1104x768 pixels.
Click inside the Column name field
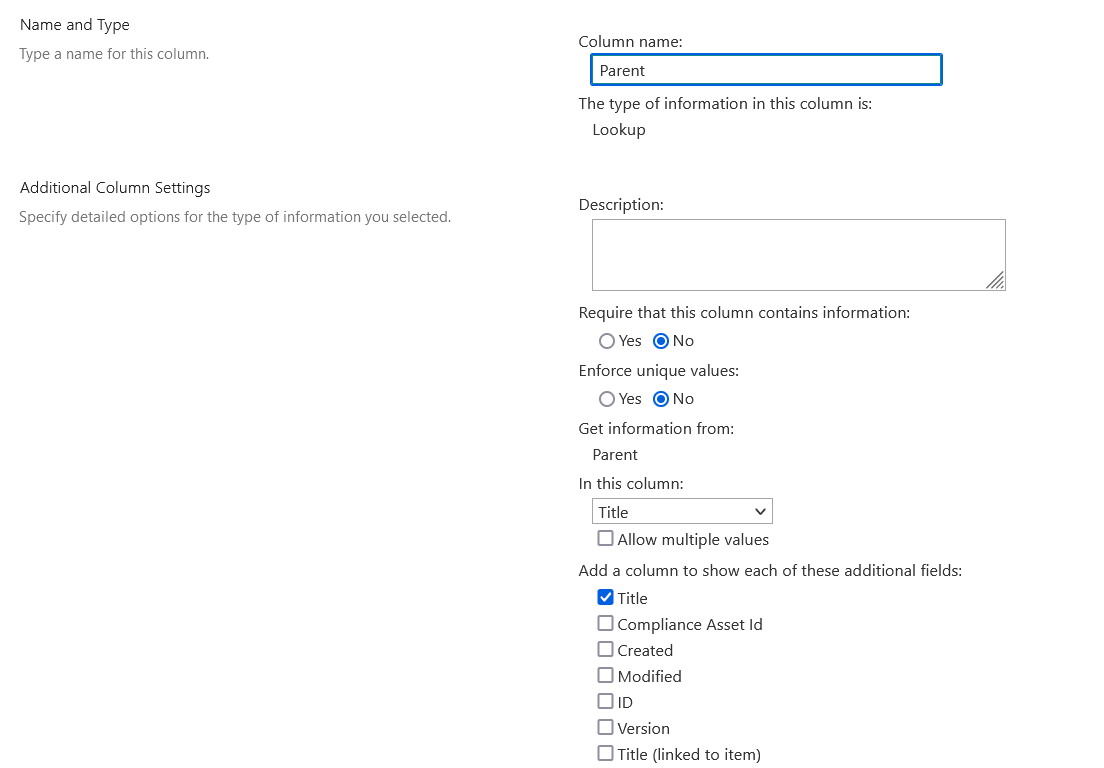coord(765,70)
